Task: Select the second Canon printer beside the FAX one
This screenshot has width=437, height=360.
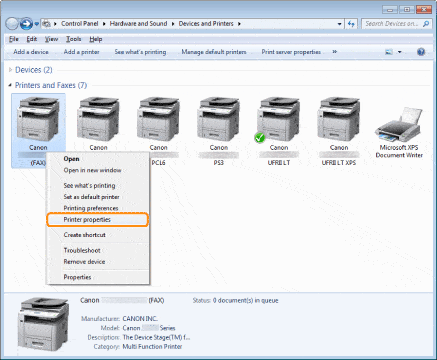Action: tap(98, 119)
